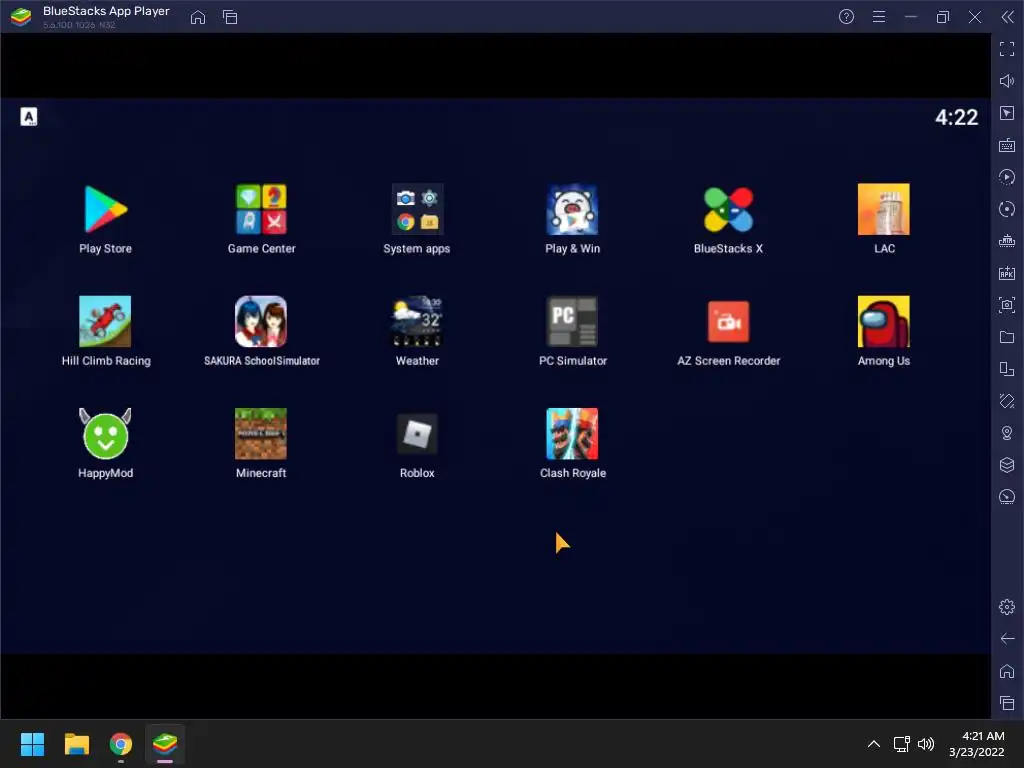Image resolution: width=1024 pixels, height=768 pixels.
Task: Click the sidebar back arrow
Action: point(1007,639)
